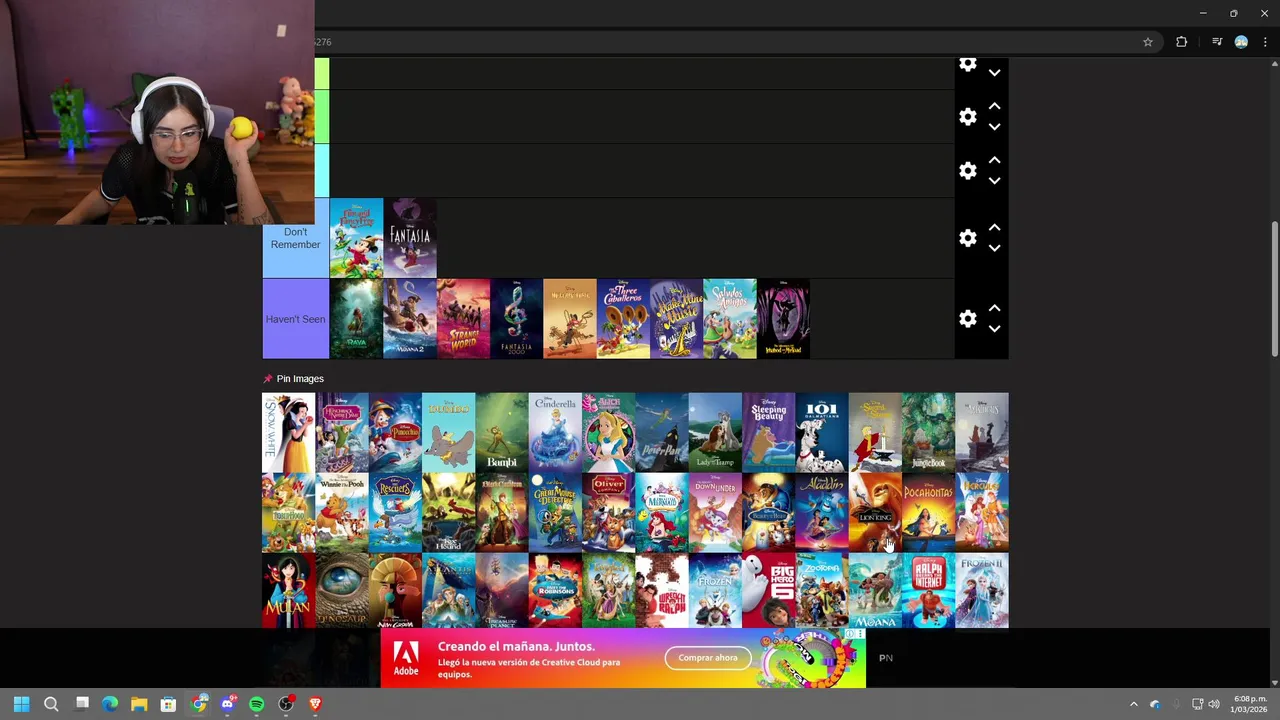The width and height of the screenshot is (1280, 720).
Task: Move the green tier row up
Action: (994, 106)
